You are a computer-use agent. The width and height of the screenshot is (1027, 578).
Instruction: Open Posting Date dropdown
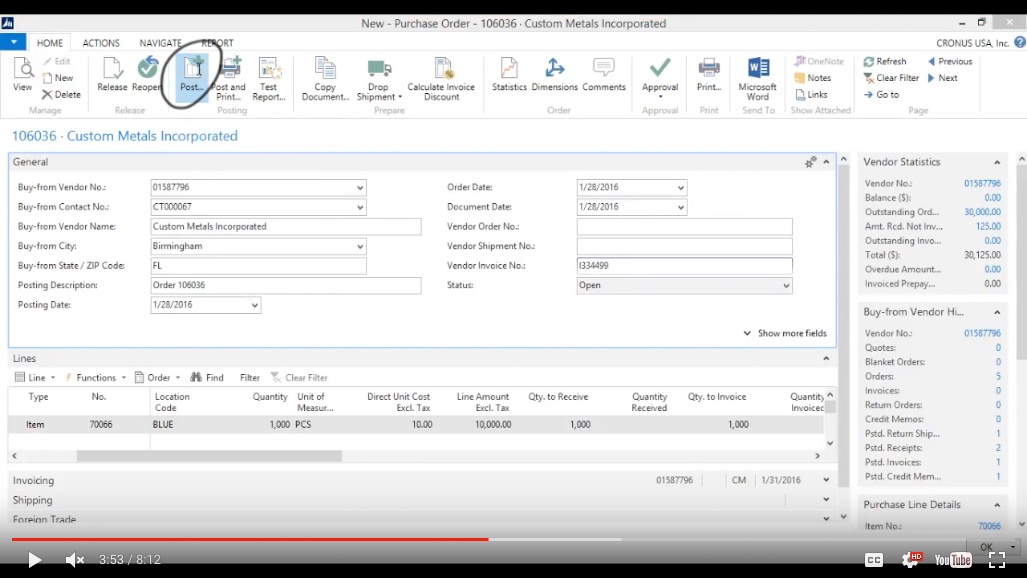coord(254,305)
